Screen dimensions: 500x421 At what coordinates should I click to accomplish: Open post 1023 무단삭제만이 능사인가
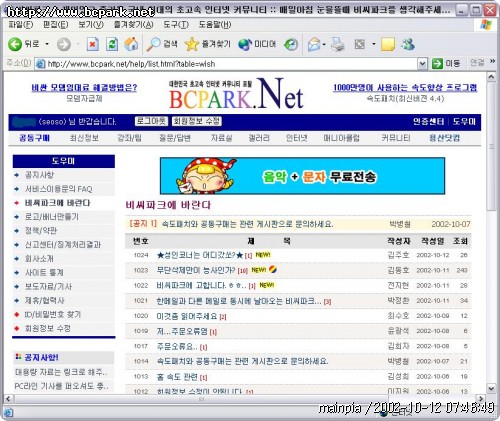(196, 270)
